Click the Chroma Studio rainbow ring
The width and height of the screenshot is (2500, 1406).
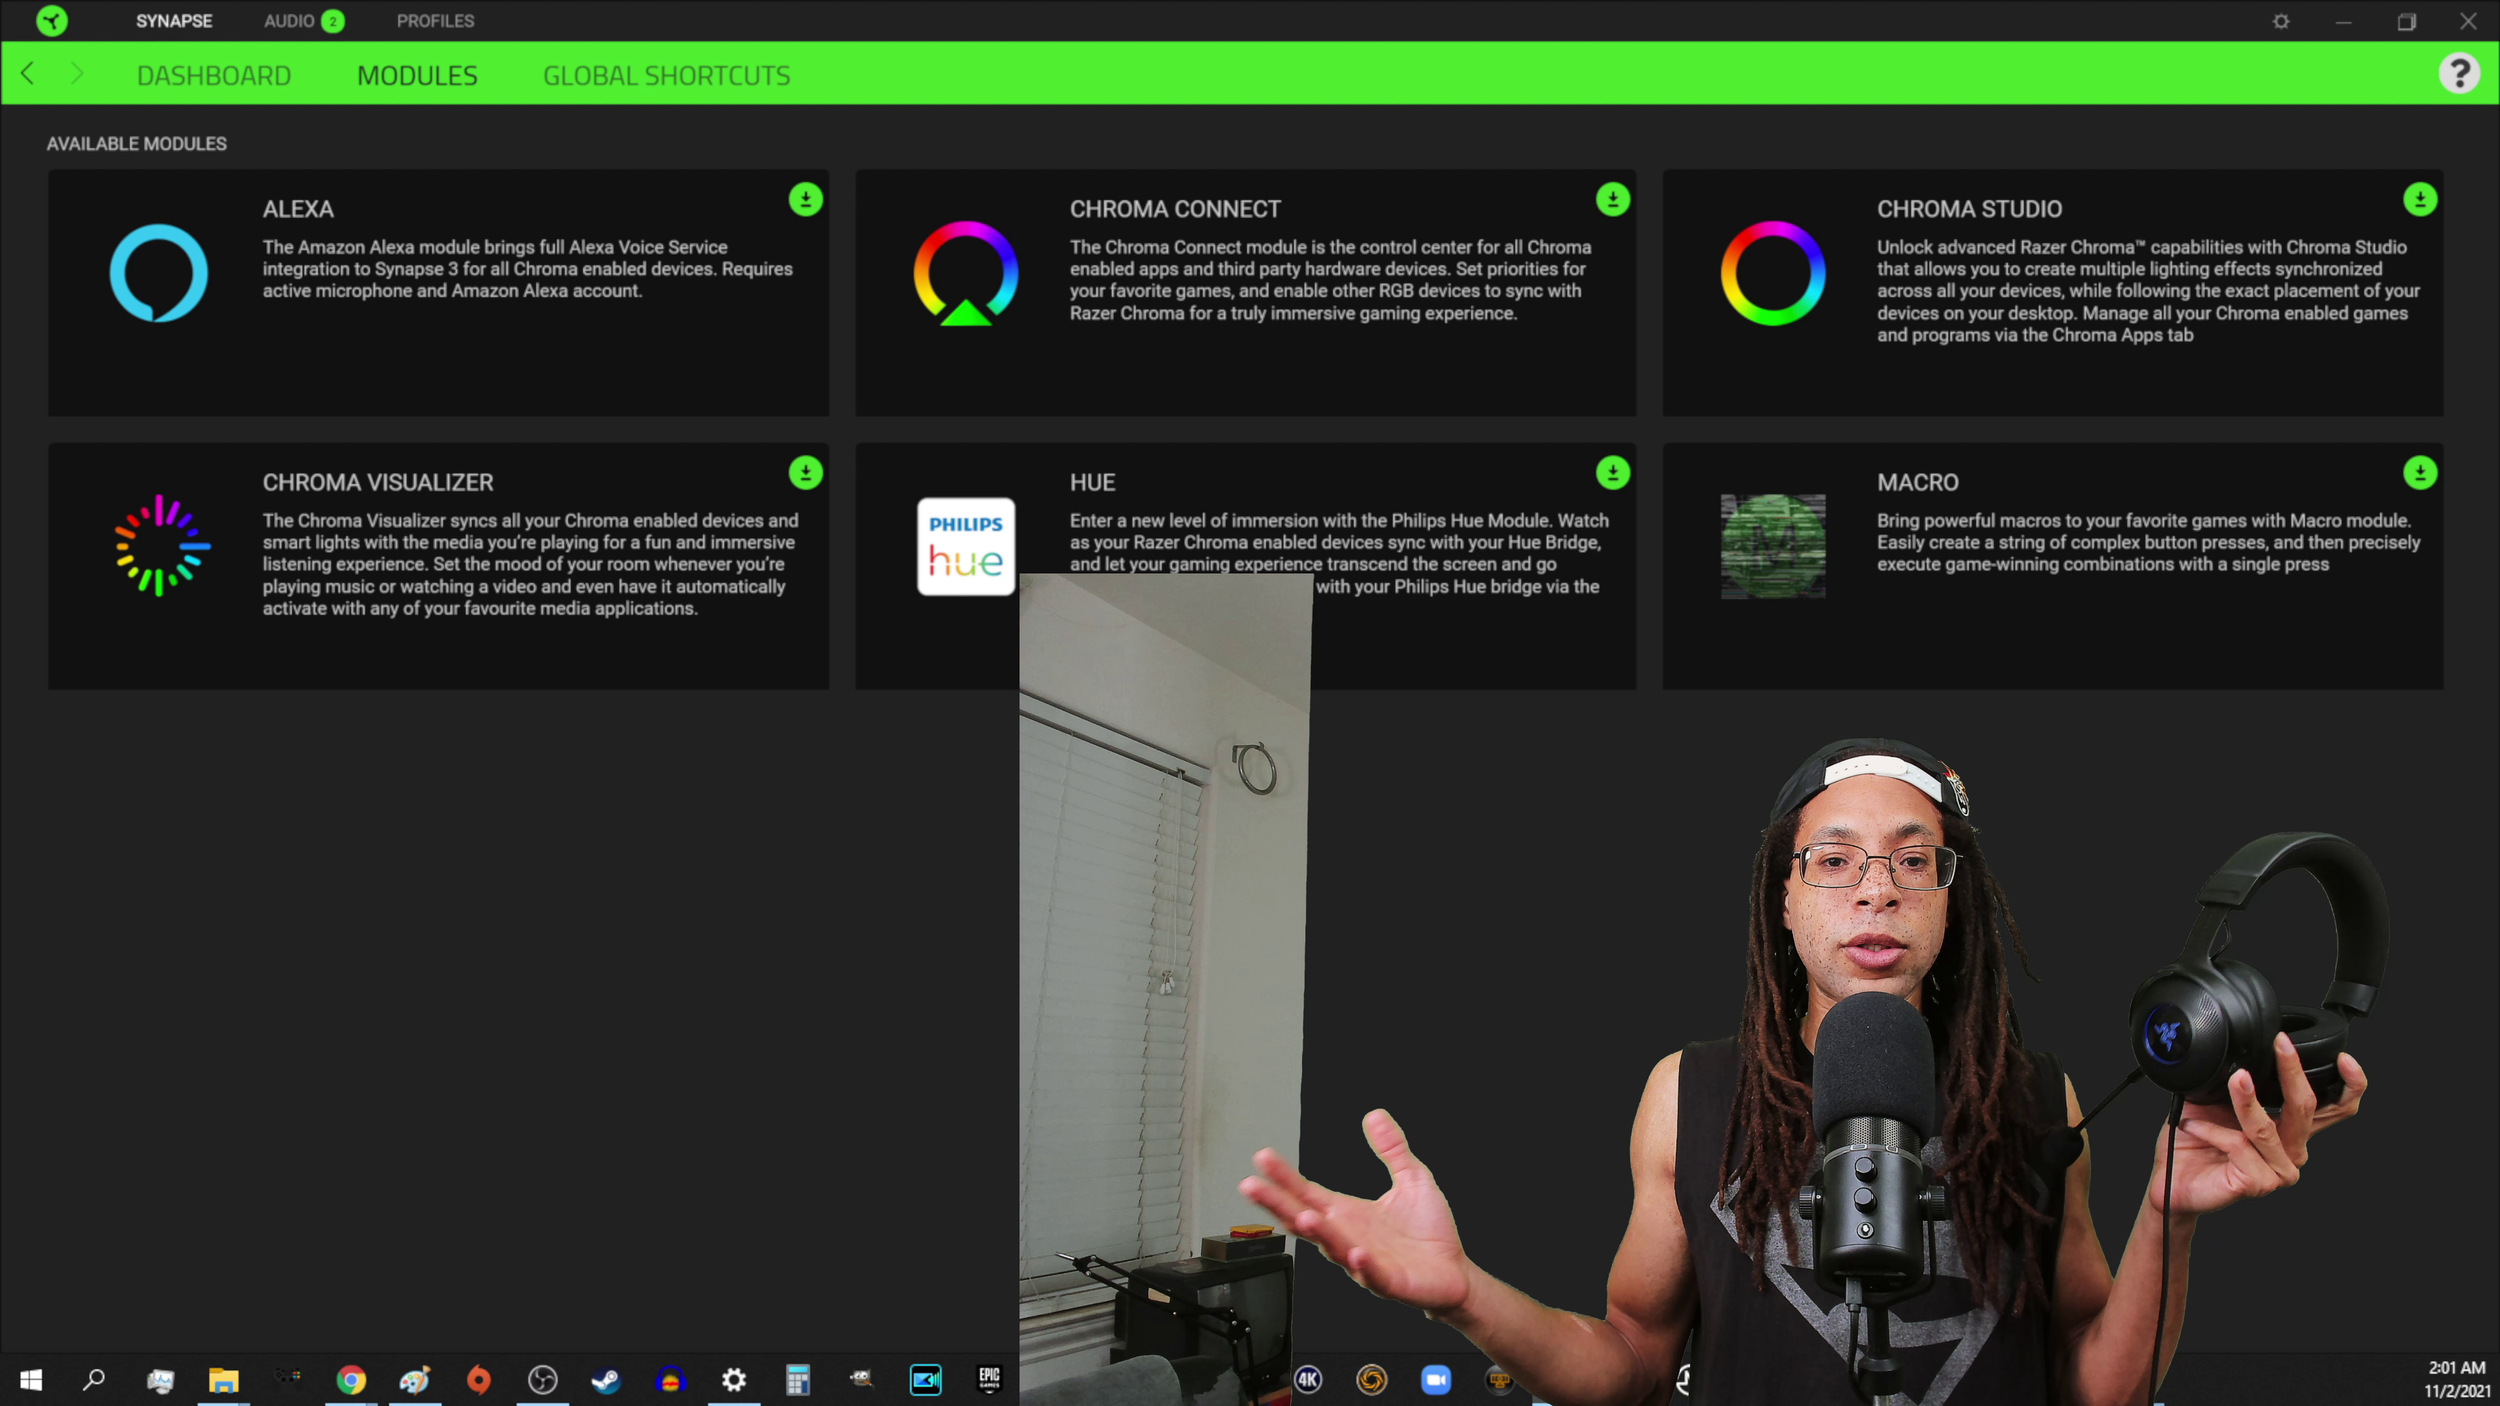coord(1772,273)
